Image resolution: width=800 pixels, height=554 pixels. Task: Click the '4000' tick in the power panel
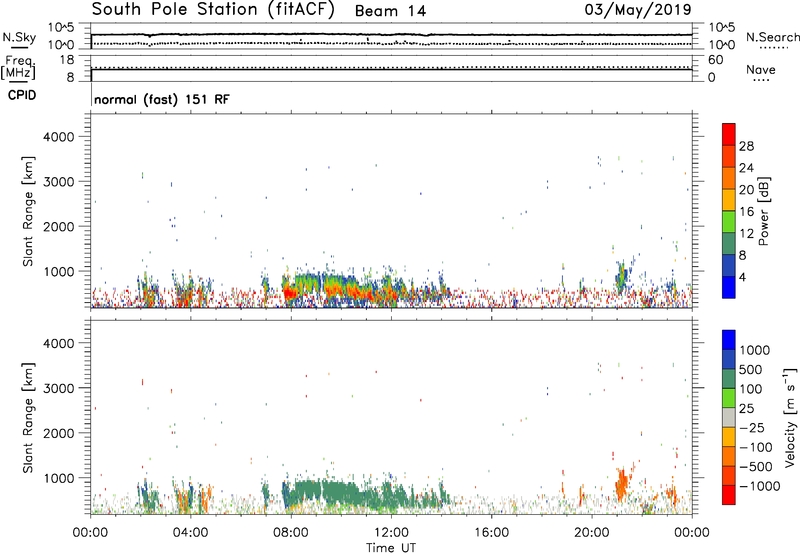click(58, 137)
